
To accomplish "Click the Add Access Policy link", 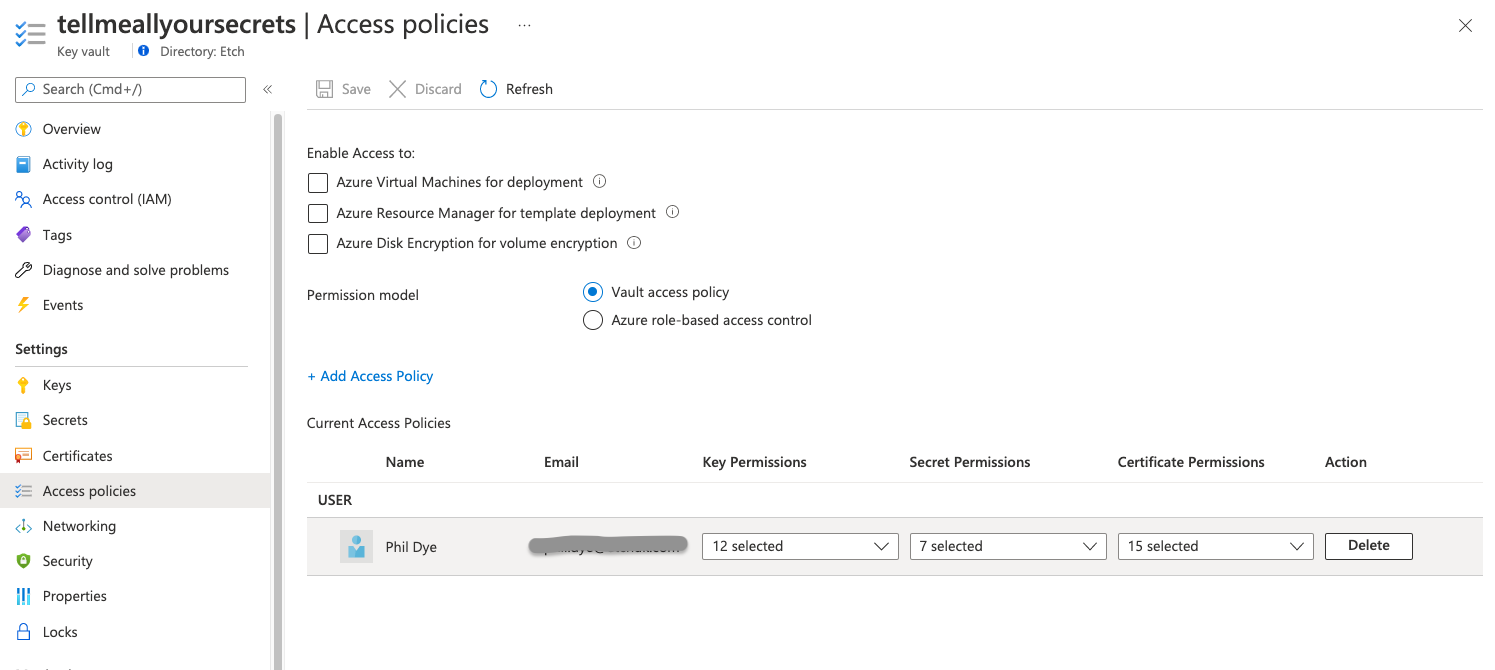I will point(370,376).
